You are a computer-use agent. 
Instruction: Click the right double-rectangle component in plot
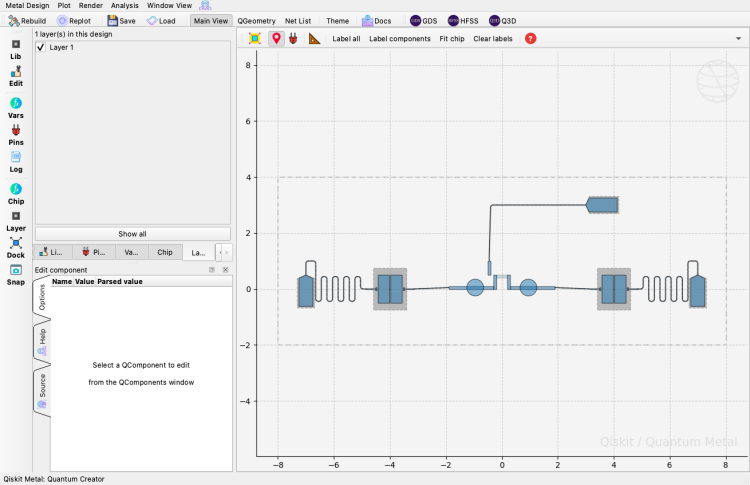coord(614,289)
